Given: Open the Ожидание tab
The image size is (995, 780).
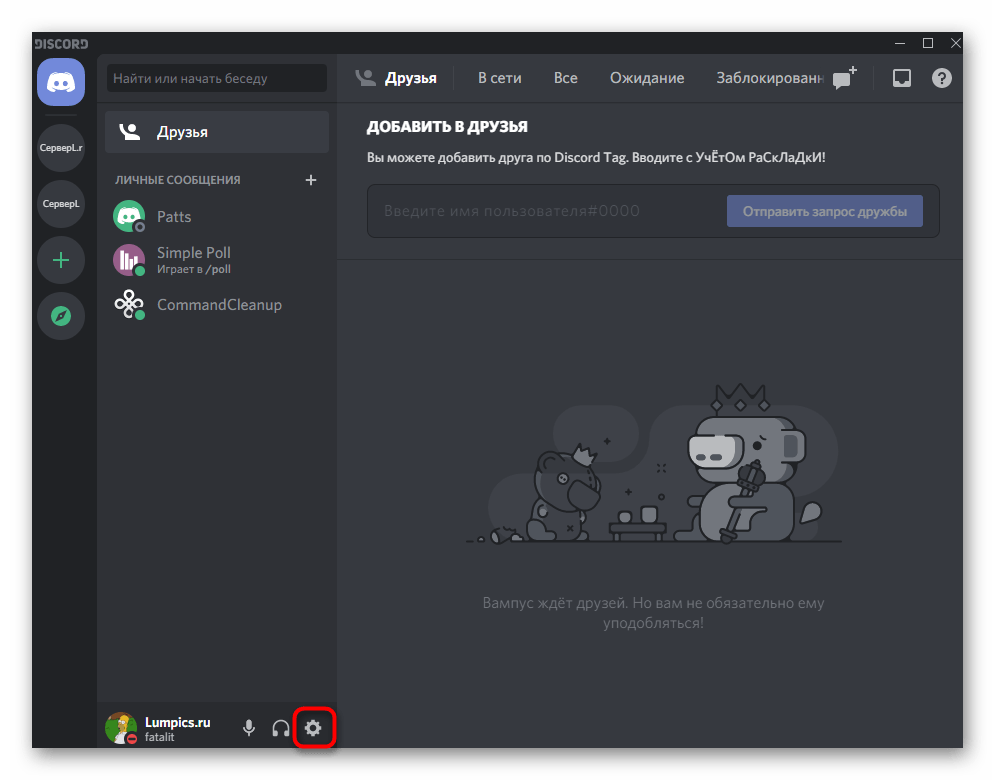Looking at the screenshot, I should [x=647, y=78].
